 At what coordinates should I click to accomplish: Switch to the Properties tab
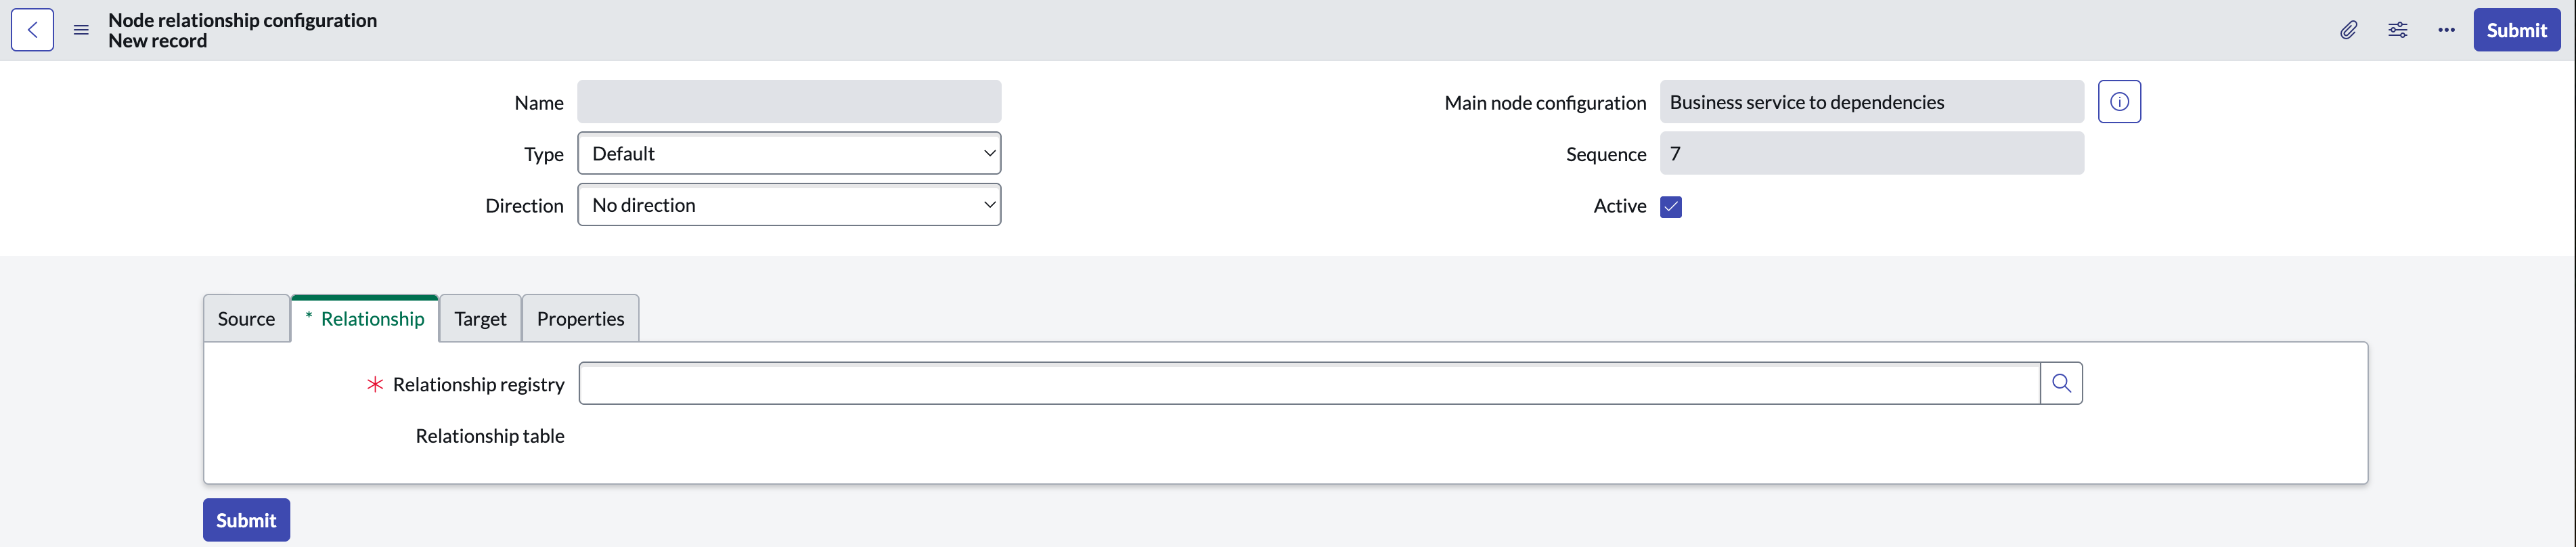tap(580, 318)
